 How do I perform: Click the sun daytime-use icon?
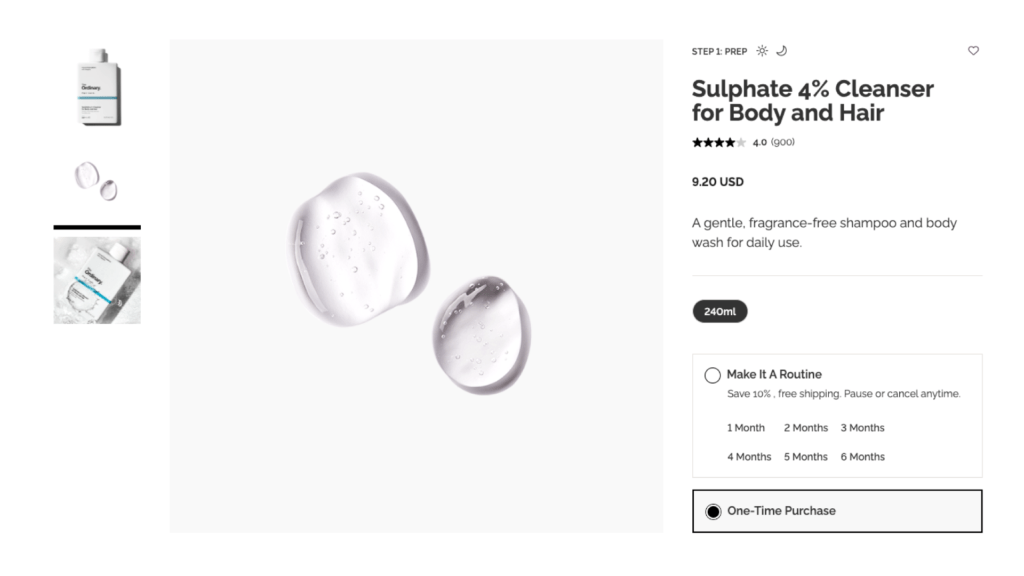click(762, 51)
